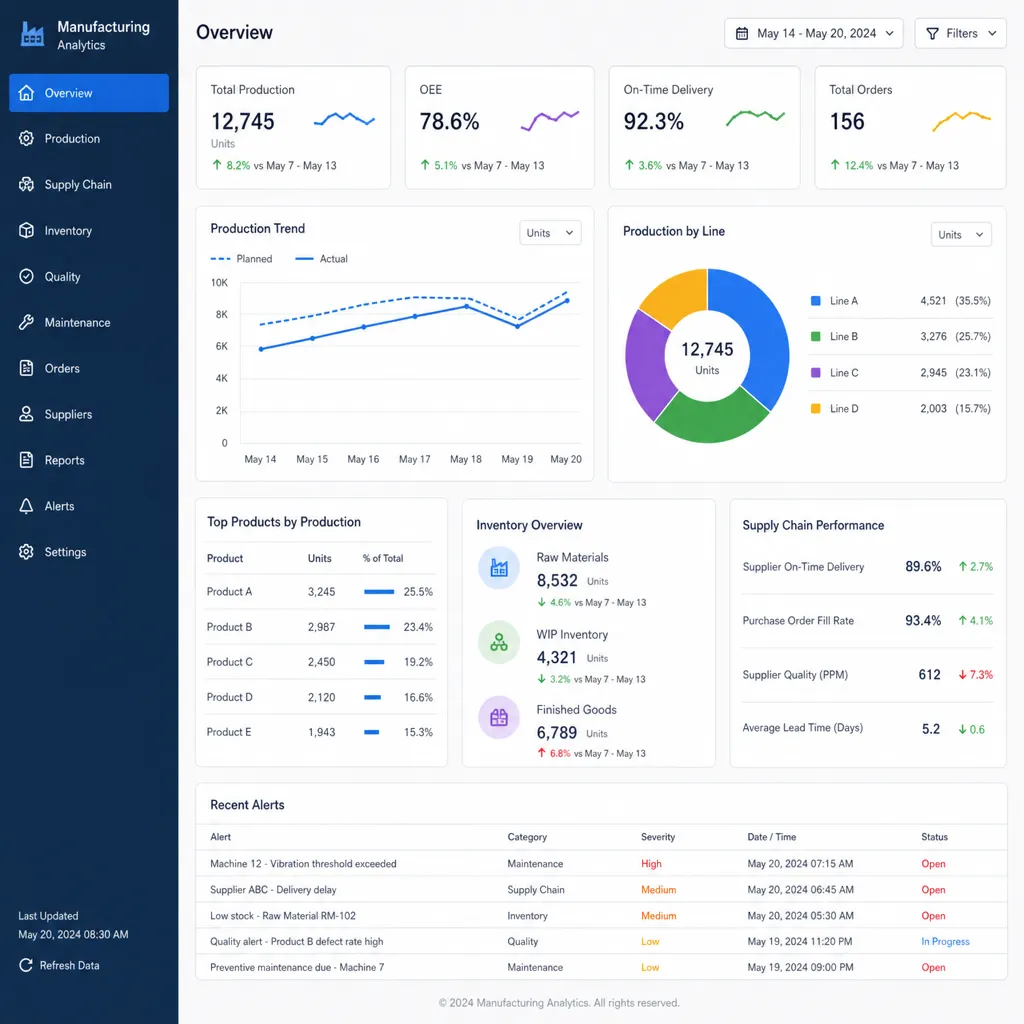Open the Units dropdown in Production Trend

[x=550, y=232]
